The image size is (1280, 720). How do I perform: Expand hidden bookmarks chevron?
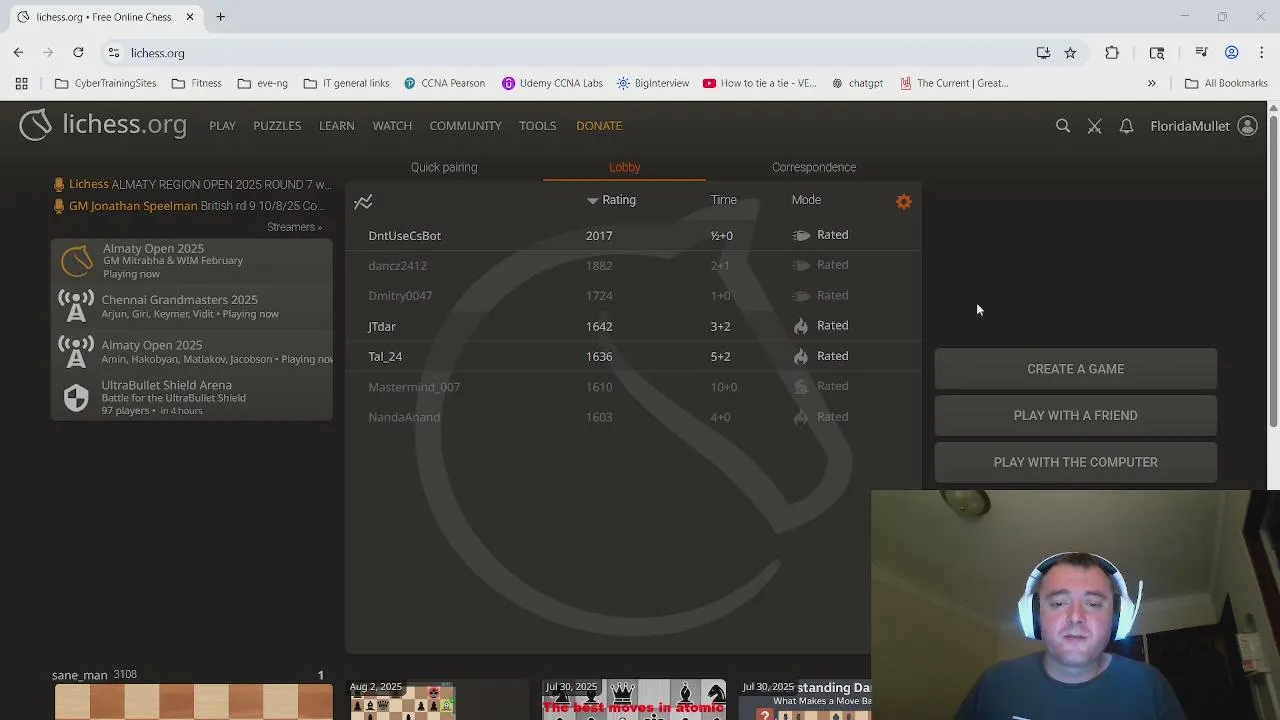(x=1151, y=83)
